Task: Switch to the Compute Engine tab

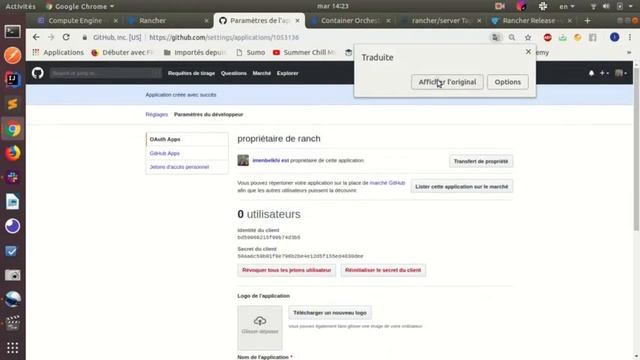Action: [x=75, y=20]
